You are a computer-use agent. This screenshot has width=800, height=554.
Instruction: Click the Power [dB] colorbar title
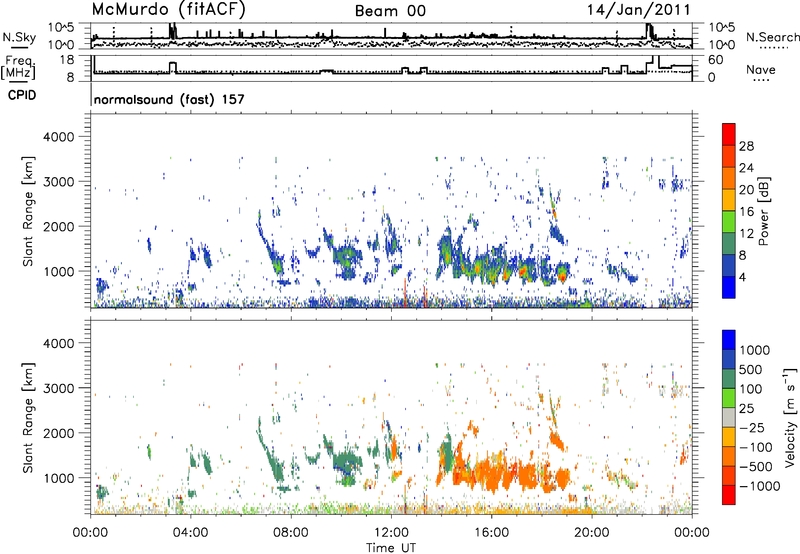point(763,211)
